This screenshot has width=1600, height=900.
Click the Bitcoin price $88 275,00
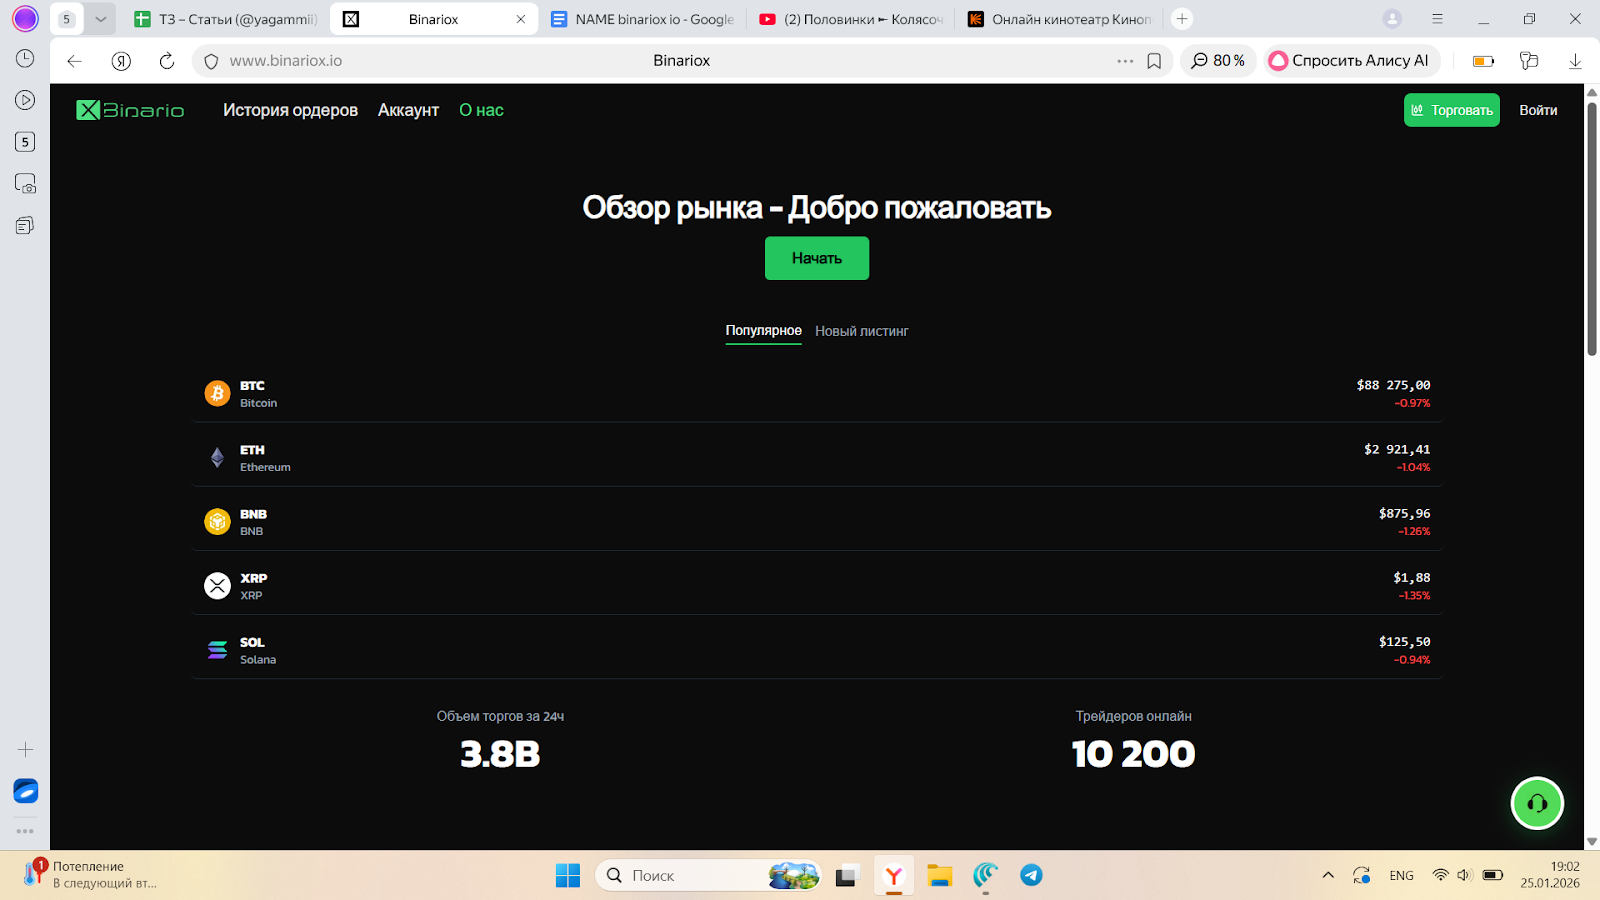click(x=1393, y=385)
